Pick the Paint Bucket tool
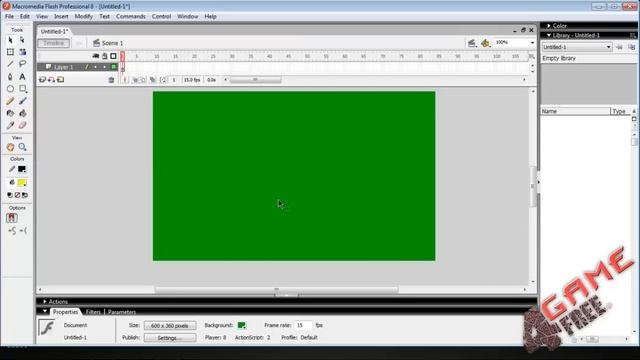 tap(22, 113)
